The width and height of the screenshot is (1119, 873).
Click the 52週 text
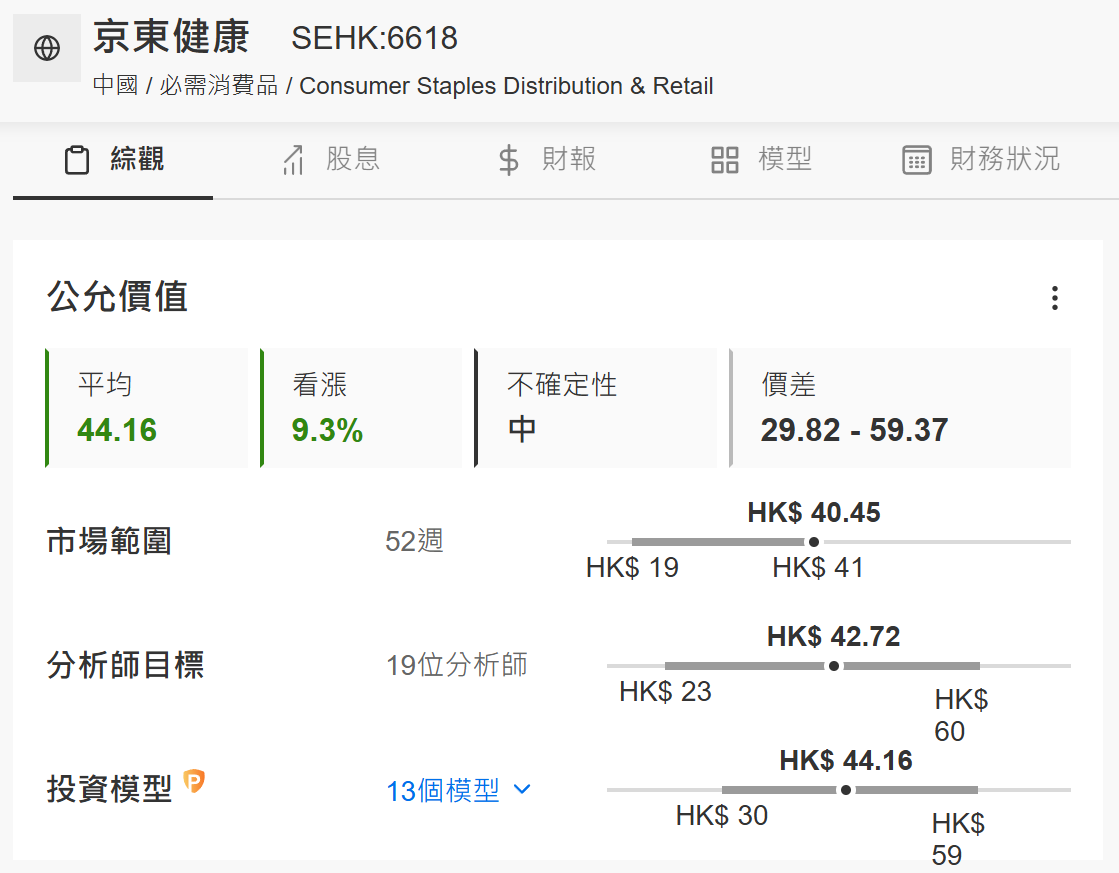tap(414, 541)
